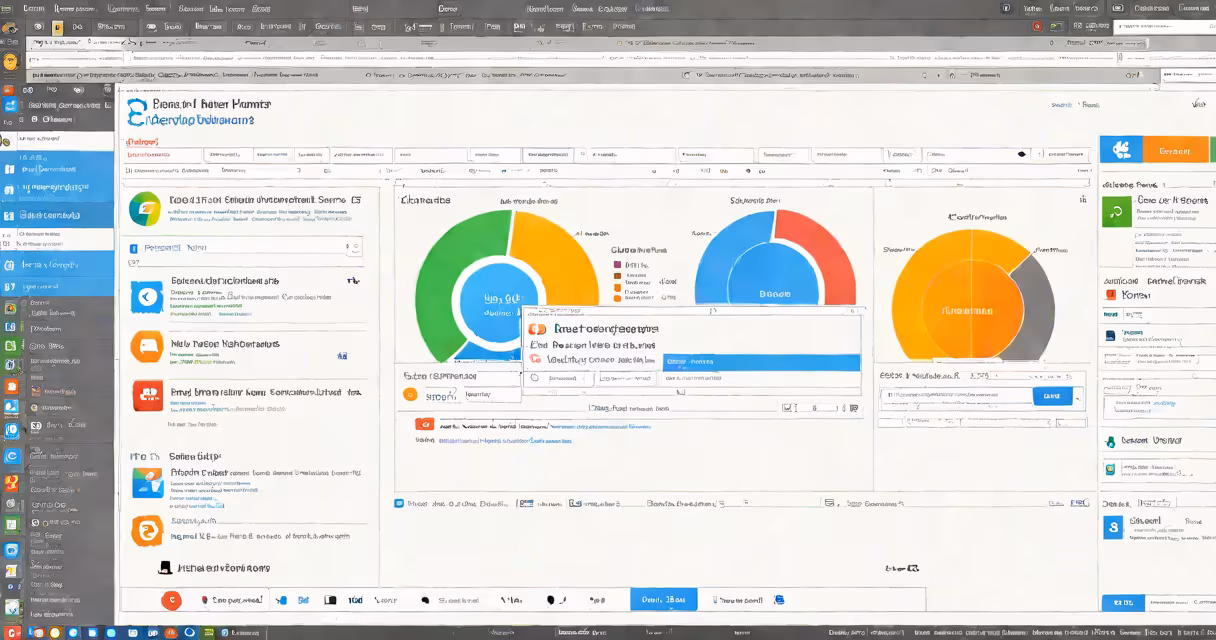
Task: Click the input field under third chart
Action: [955, 395]
